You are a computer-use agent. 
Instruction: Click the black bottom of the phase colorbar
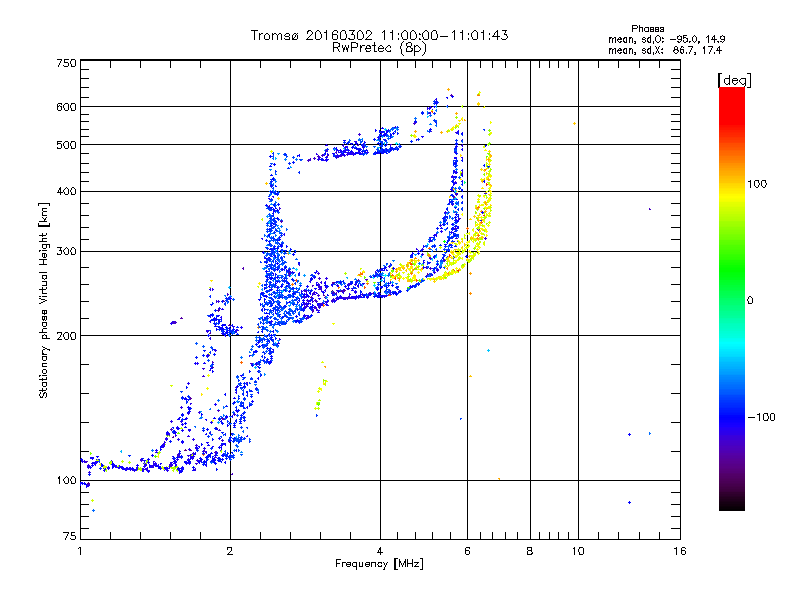tap(732, 503)
